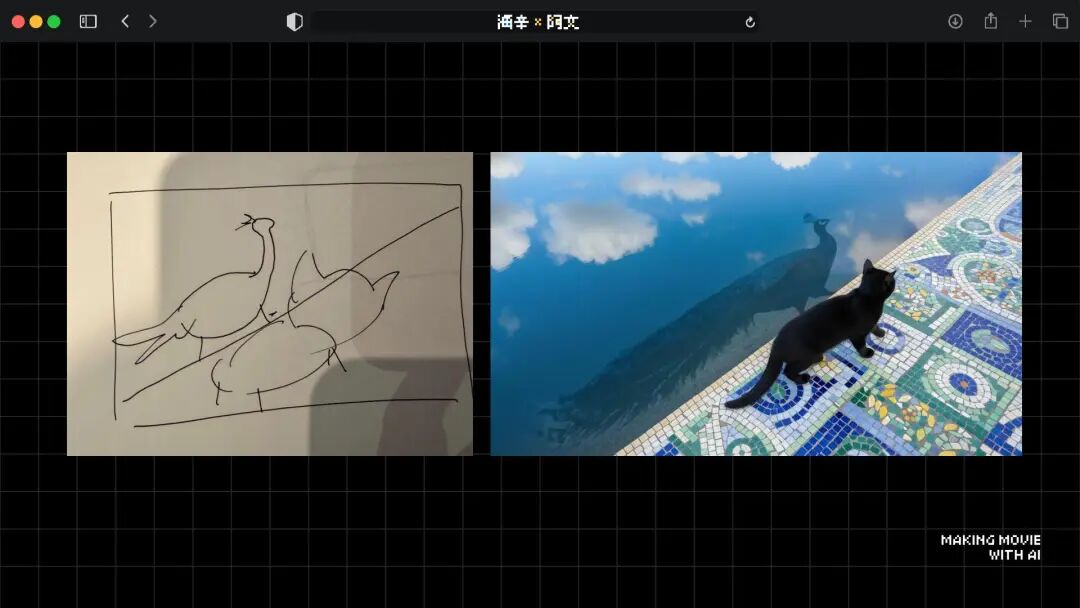Open the Downloads list
1080x608 pixels.
tap(957, 20)
